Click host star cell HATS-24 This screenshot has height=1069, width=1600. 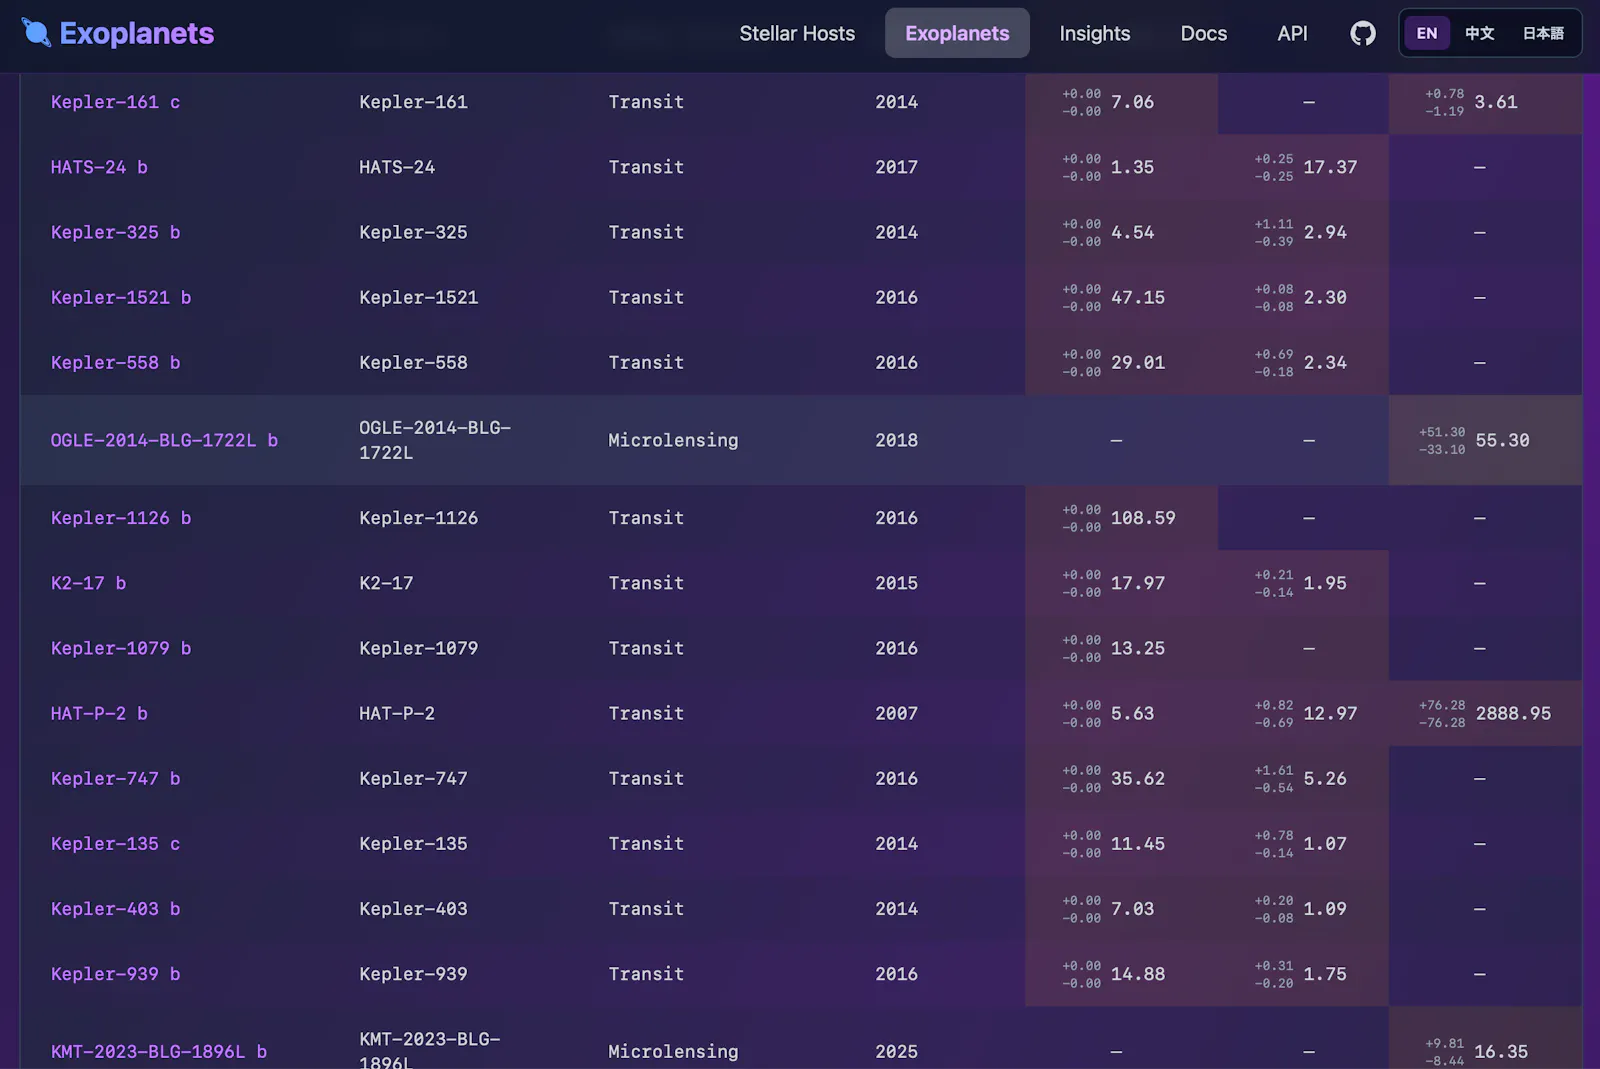397,167
